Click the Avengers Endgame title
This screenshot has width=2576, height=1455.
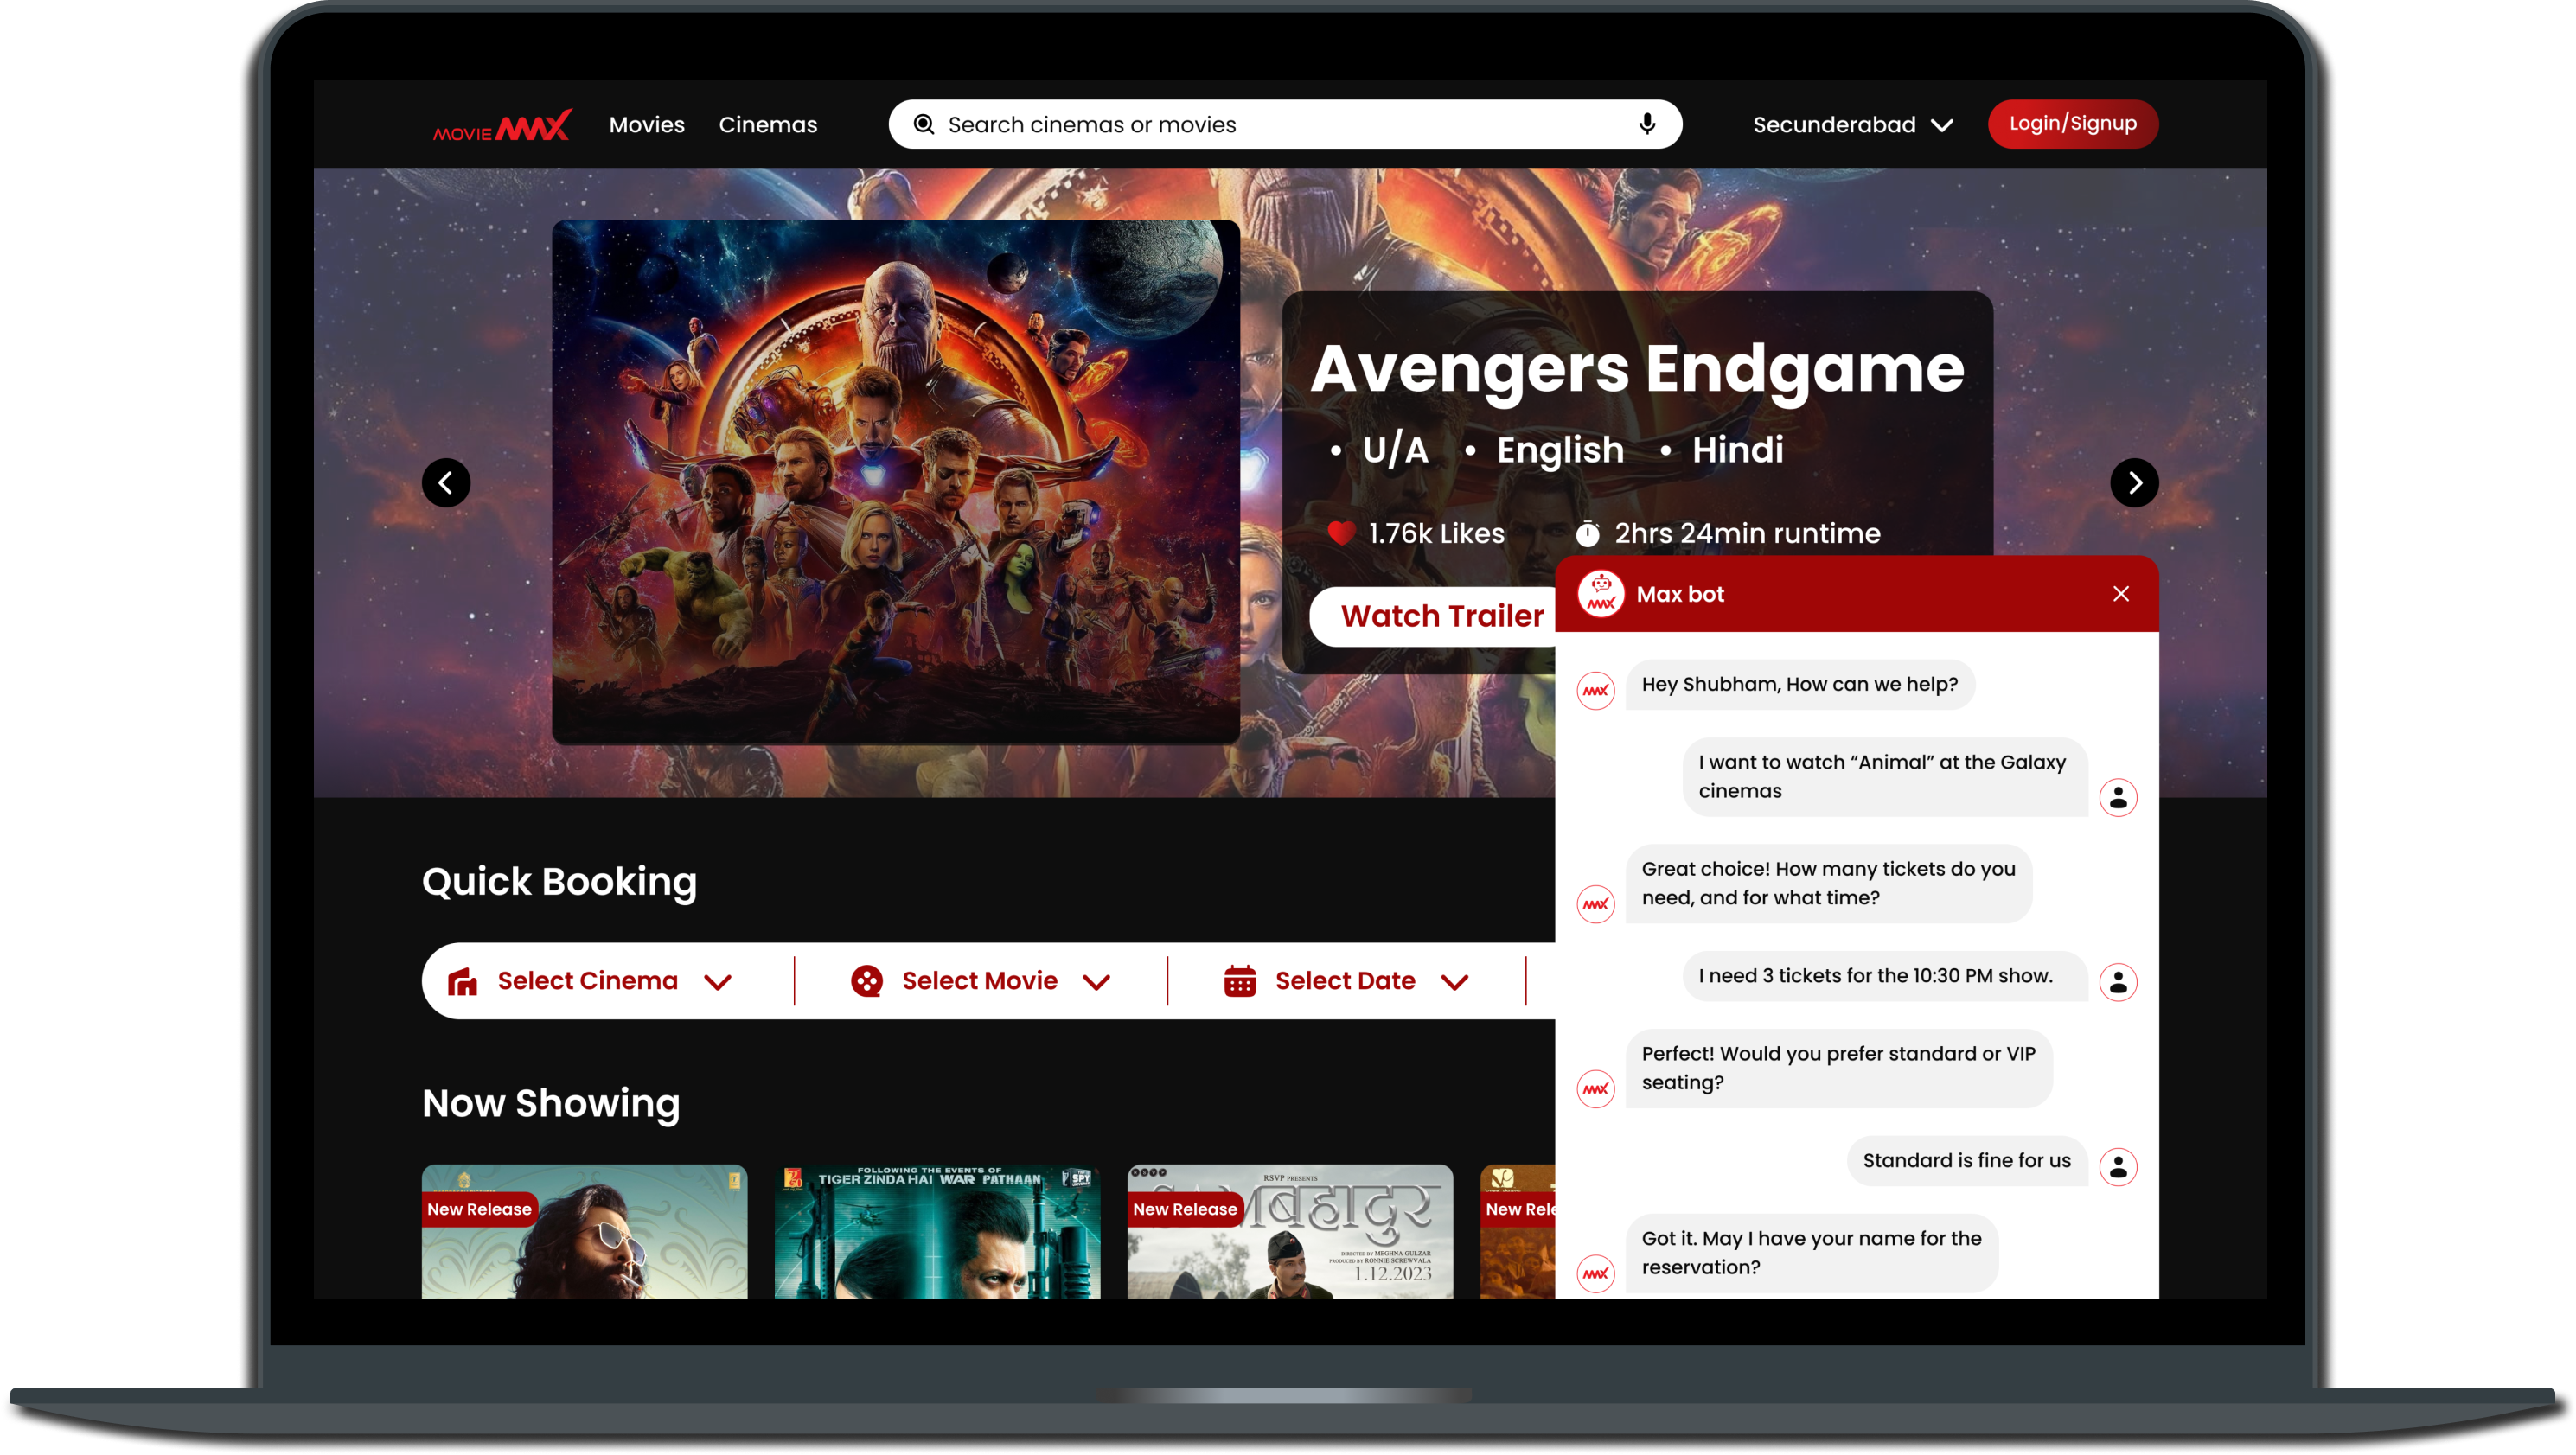(1637, 368)
